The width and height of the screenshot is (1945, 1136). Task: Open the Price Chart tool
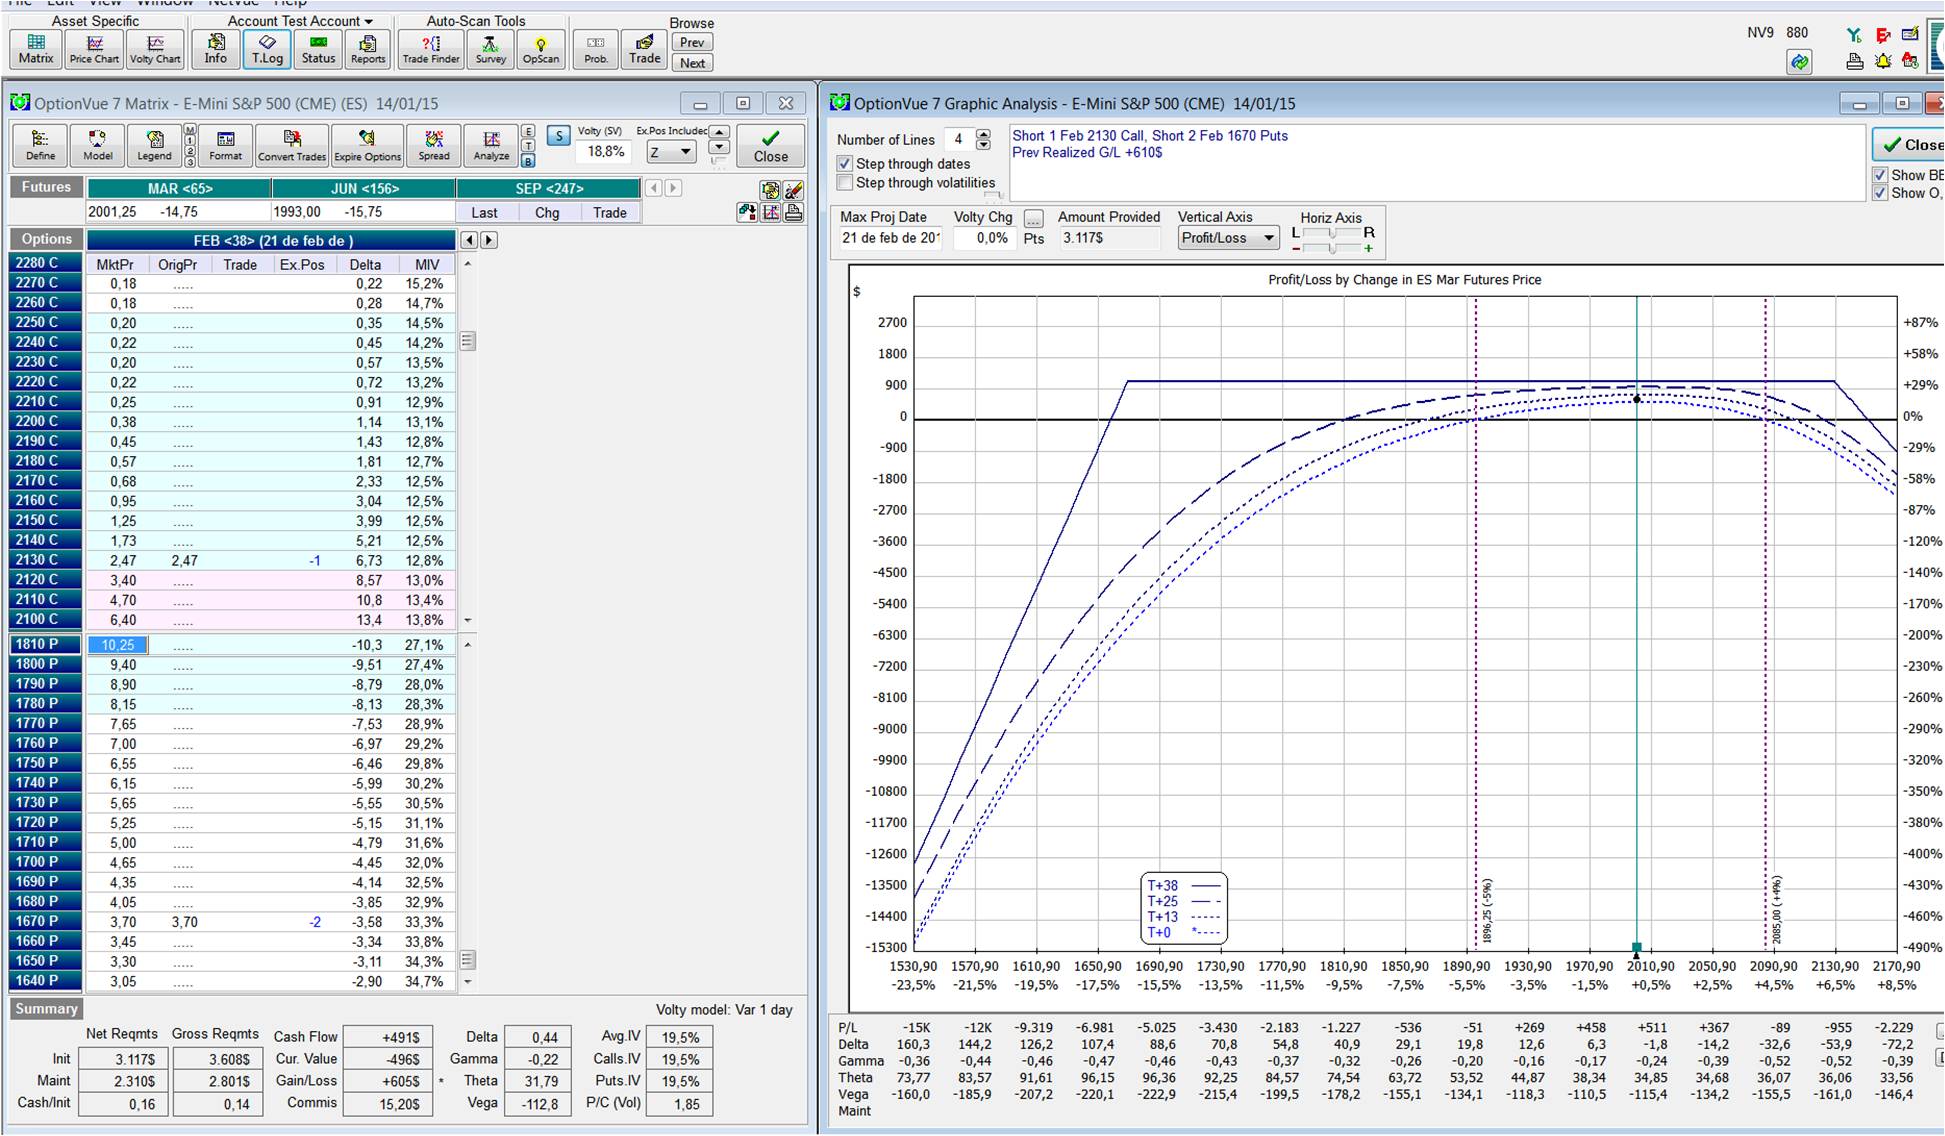point(94,48)
